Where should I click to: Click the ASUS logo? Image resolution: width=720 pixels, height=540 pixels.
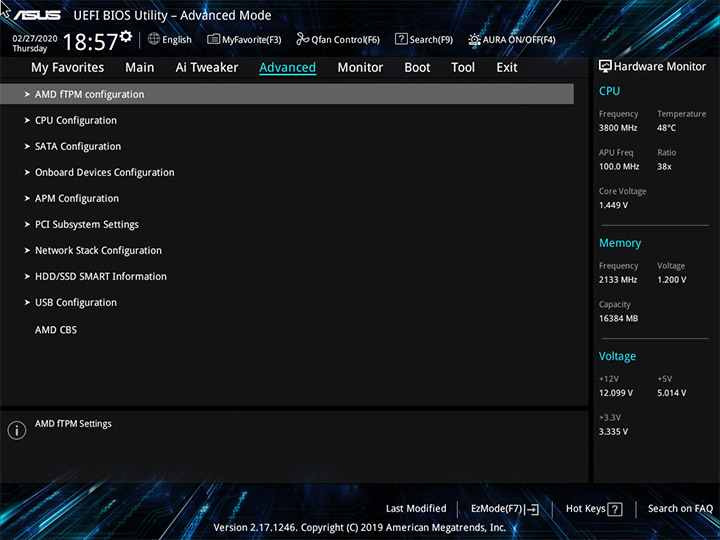(37, 15)
